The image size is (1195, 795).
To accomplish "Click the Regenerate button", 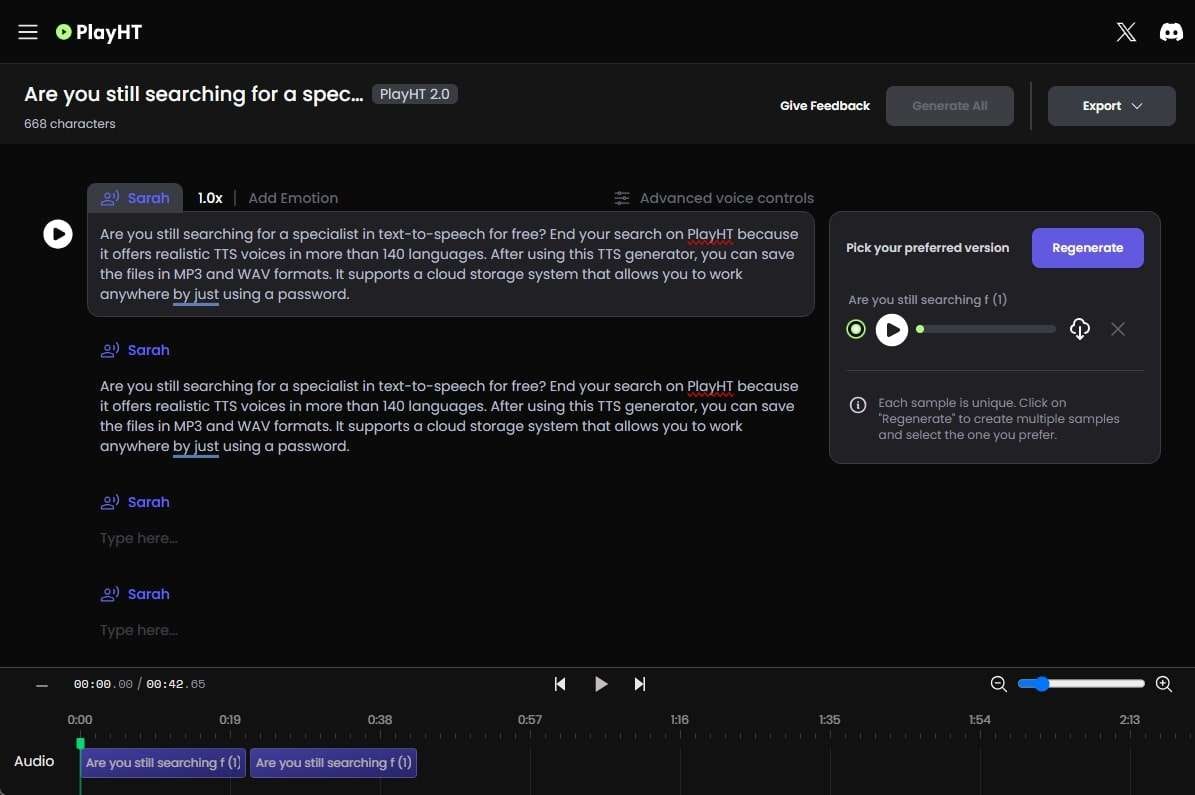I will [x=1087, y=248].
